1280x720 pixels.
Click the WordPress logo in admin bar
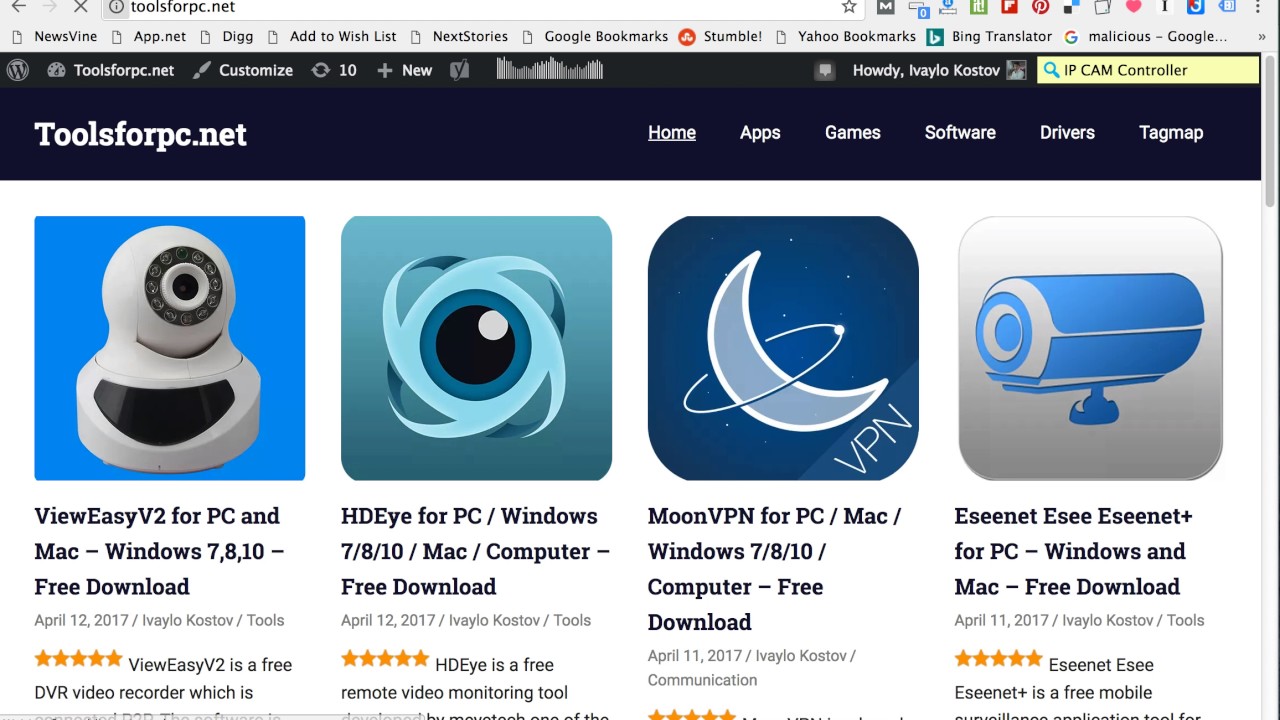pos(18,70)
